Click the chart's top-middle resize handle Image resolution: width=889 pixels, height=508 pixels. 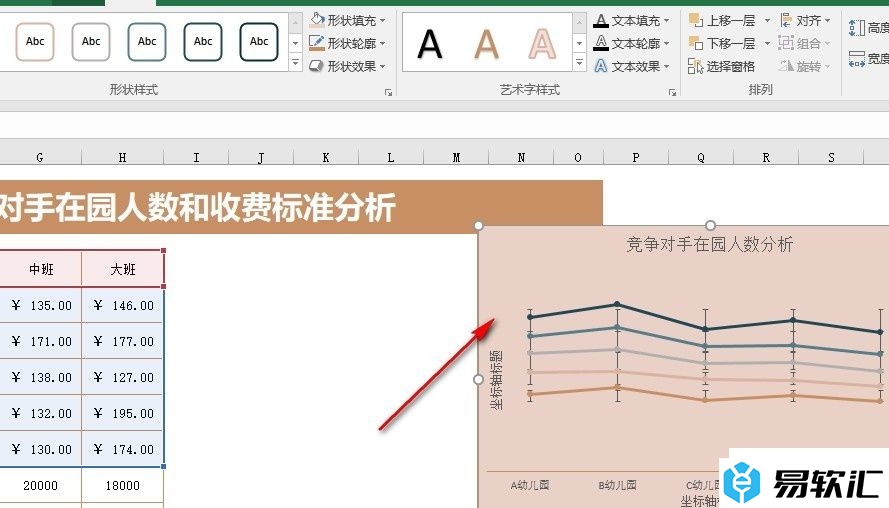click(710, 225)
